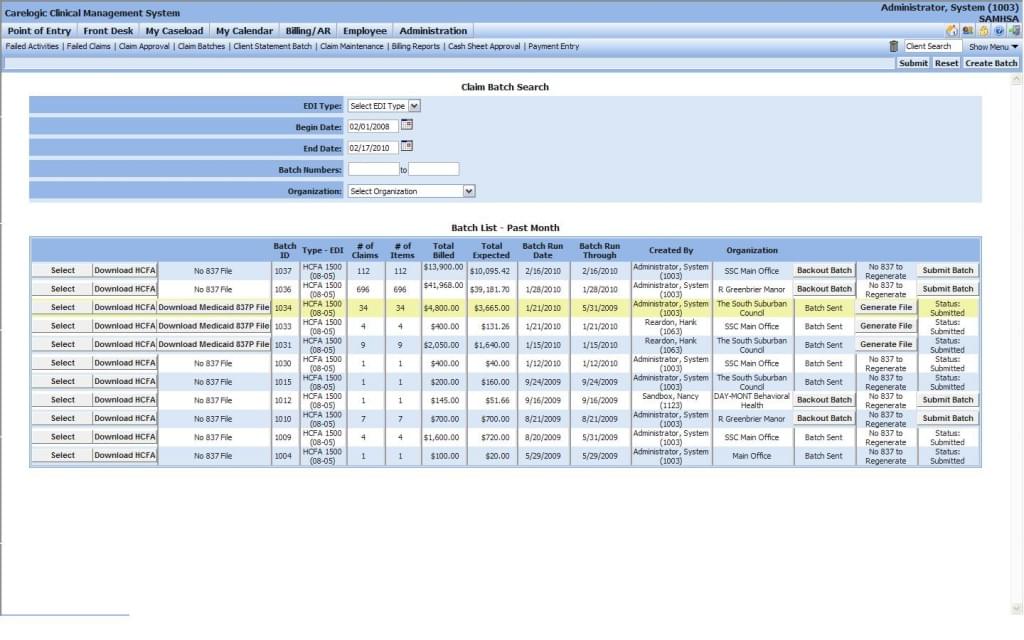Click the trash can icon beside Client Search
Screen dimensions: 1024x640
pyautogui.click(x=893, y=46)
